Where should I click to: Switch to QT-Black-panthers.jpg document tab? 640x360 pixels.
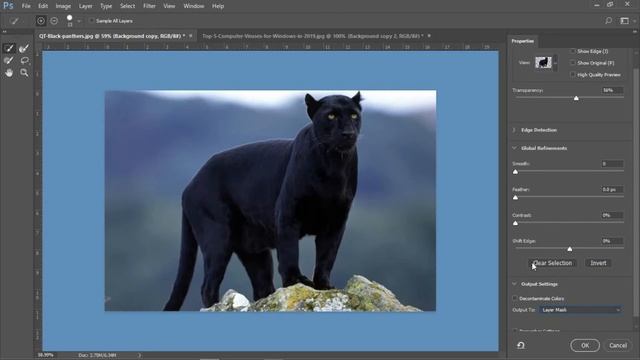[x=112, y=36]
